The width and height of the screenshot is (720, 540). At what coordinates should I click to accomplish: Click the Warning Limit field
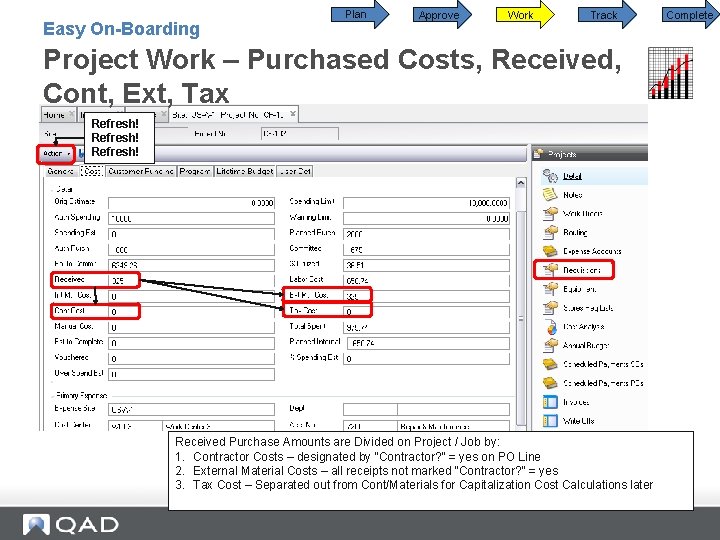(426, 218)
